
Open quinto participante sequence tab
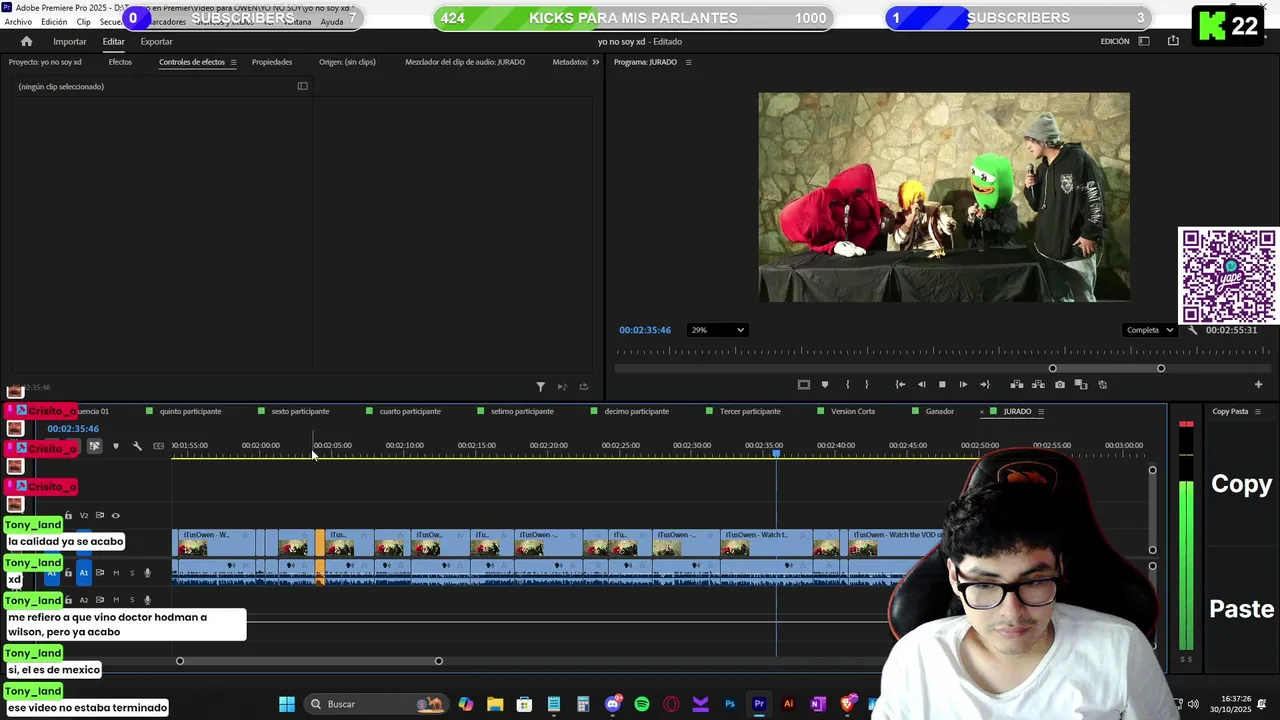[190, 411]
